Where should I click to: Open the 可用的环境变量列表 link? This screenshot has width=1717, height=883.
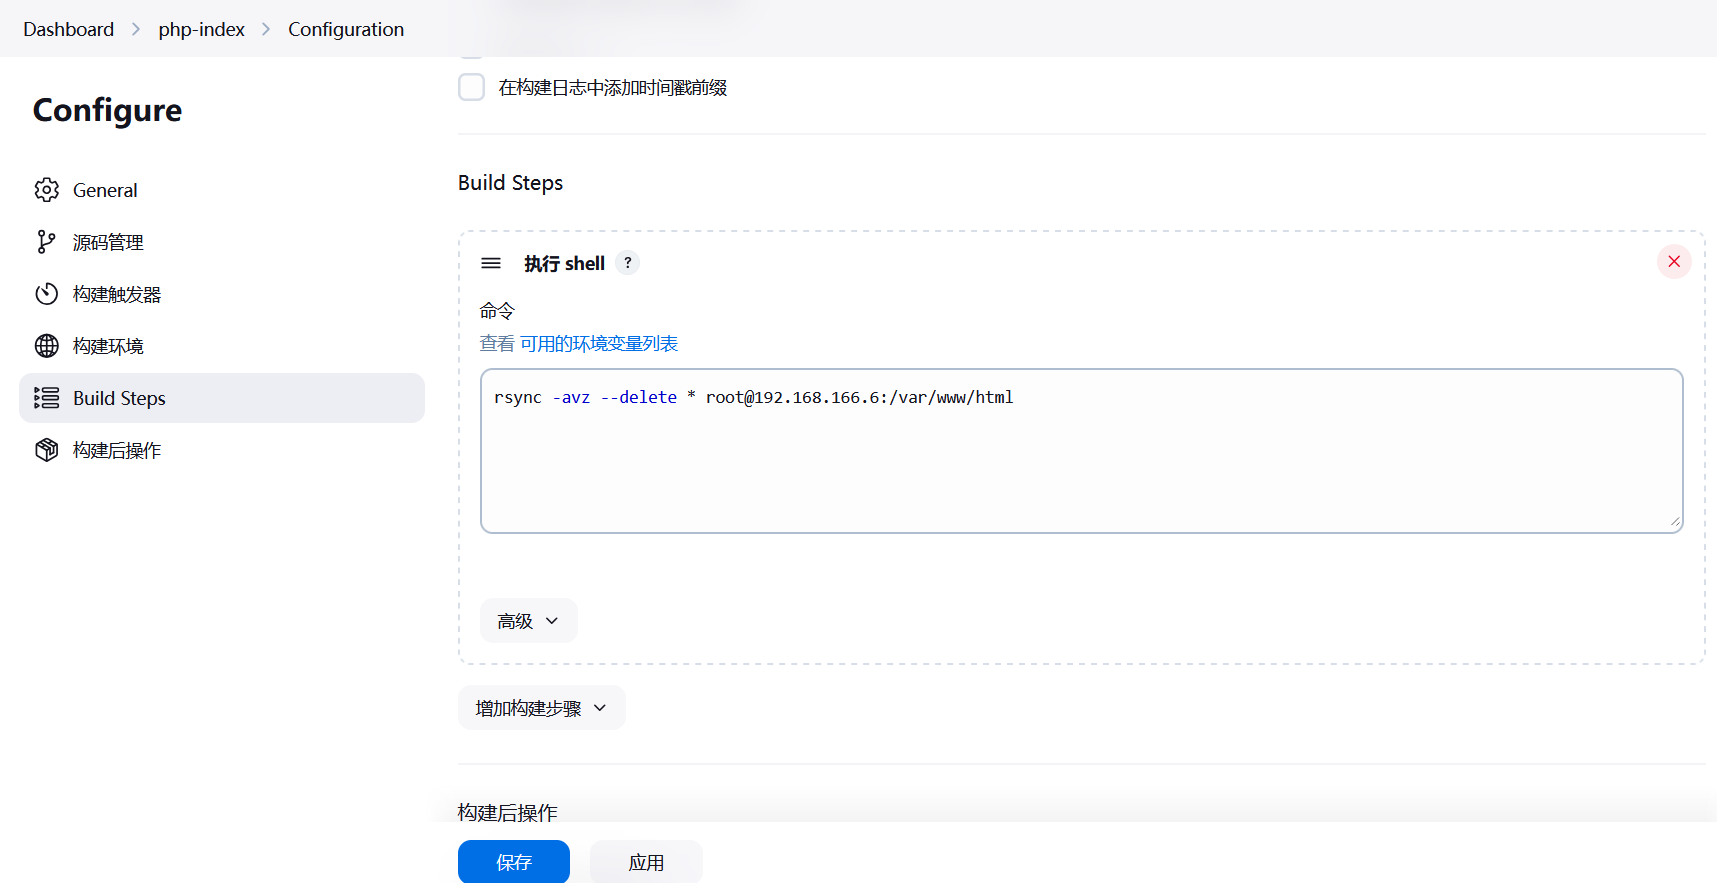coord(598,344)
